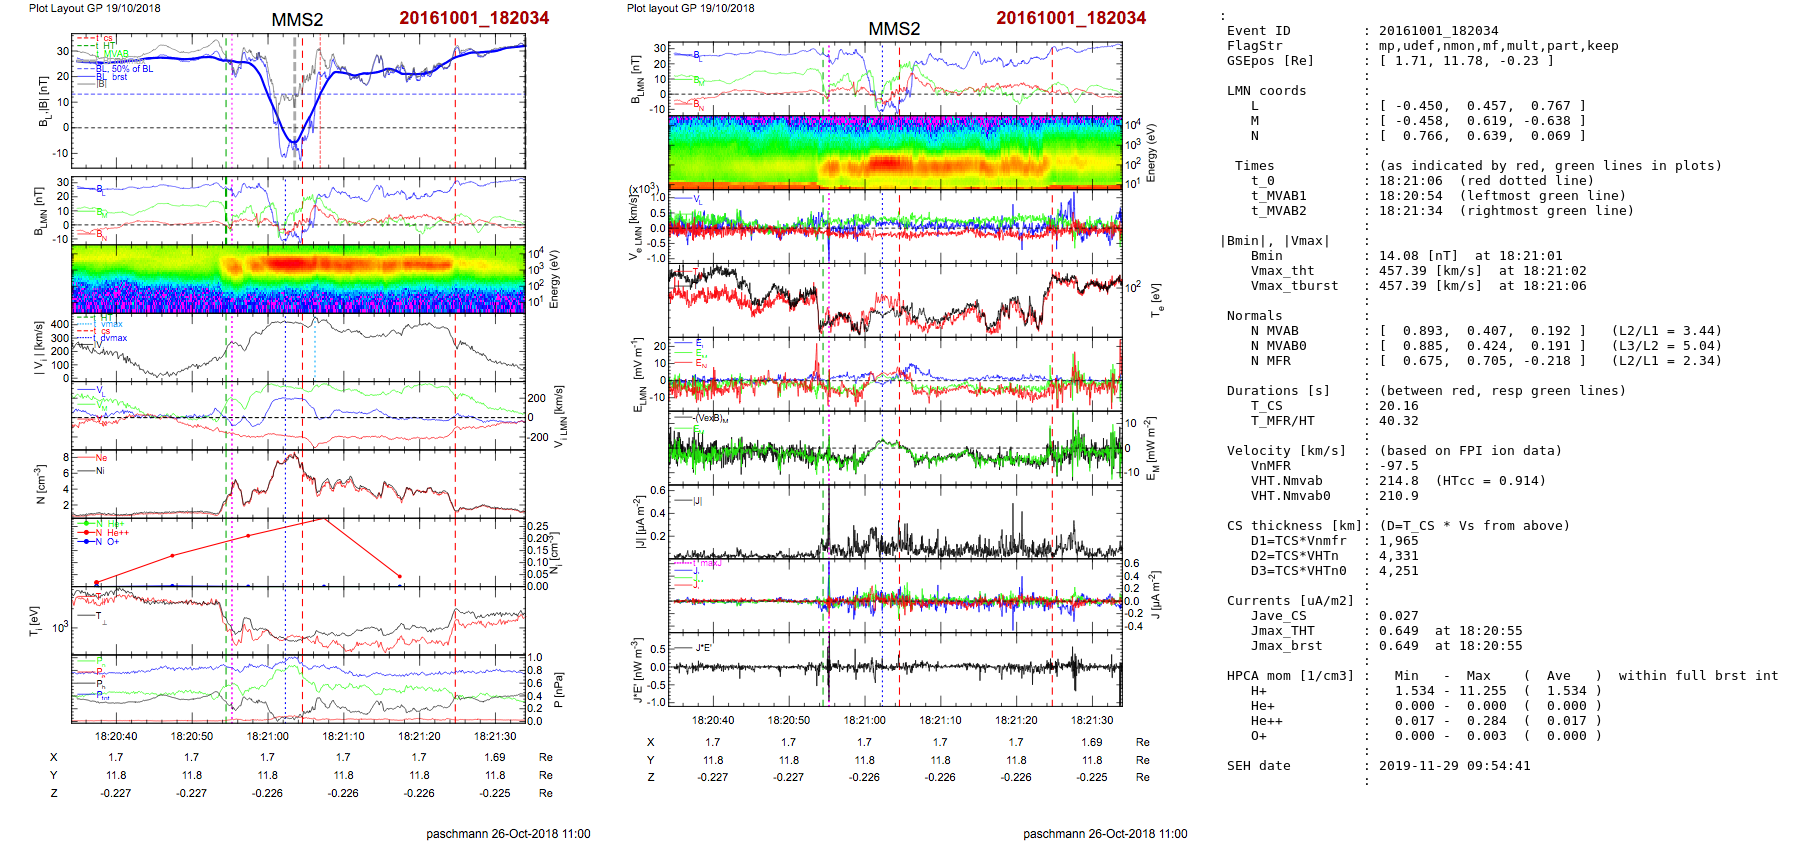Click the 'He++' row in HPCA table
Screen dimensions: 1804x841
(1266, 721)
